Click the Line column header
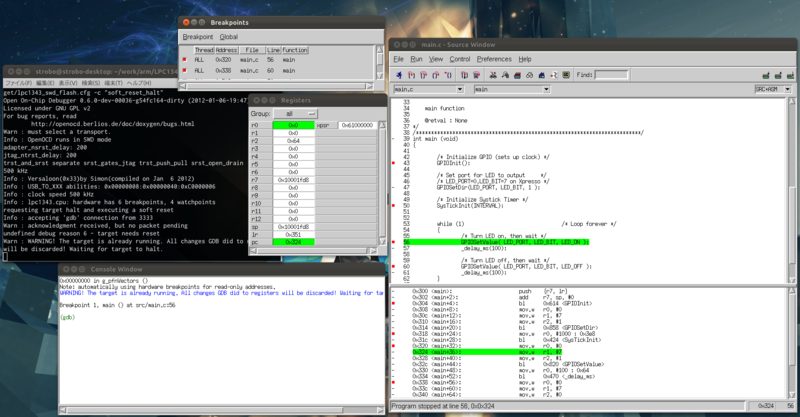 click(x=273, y=50)
